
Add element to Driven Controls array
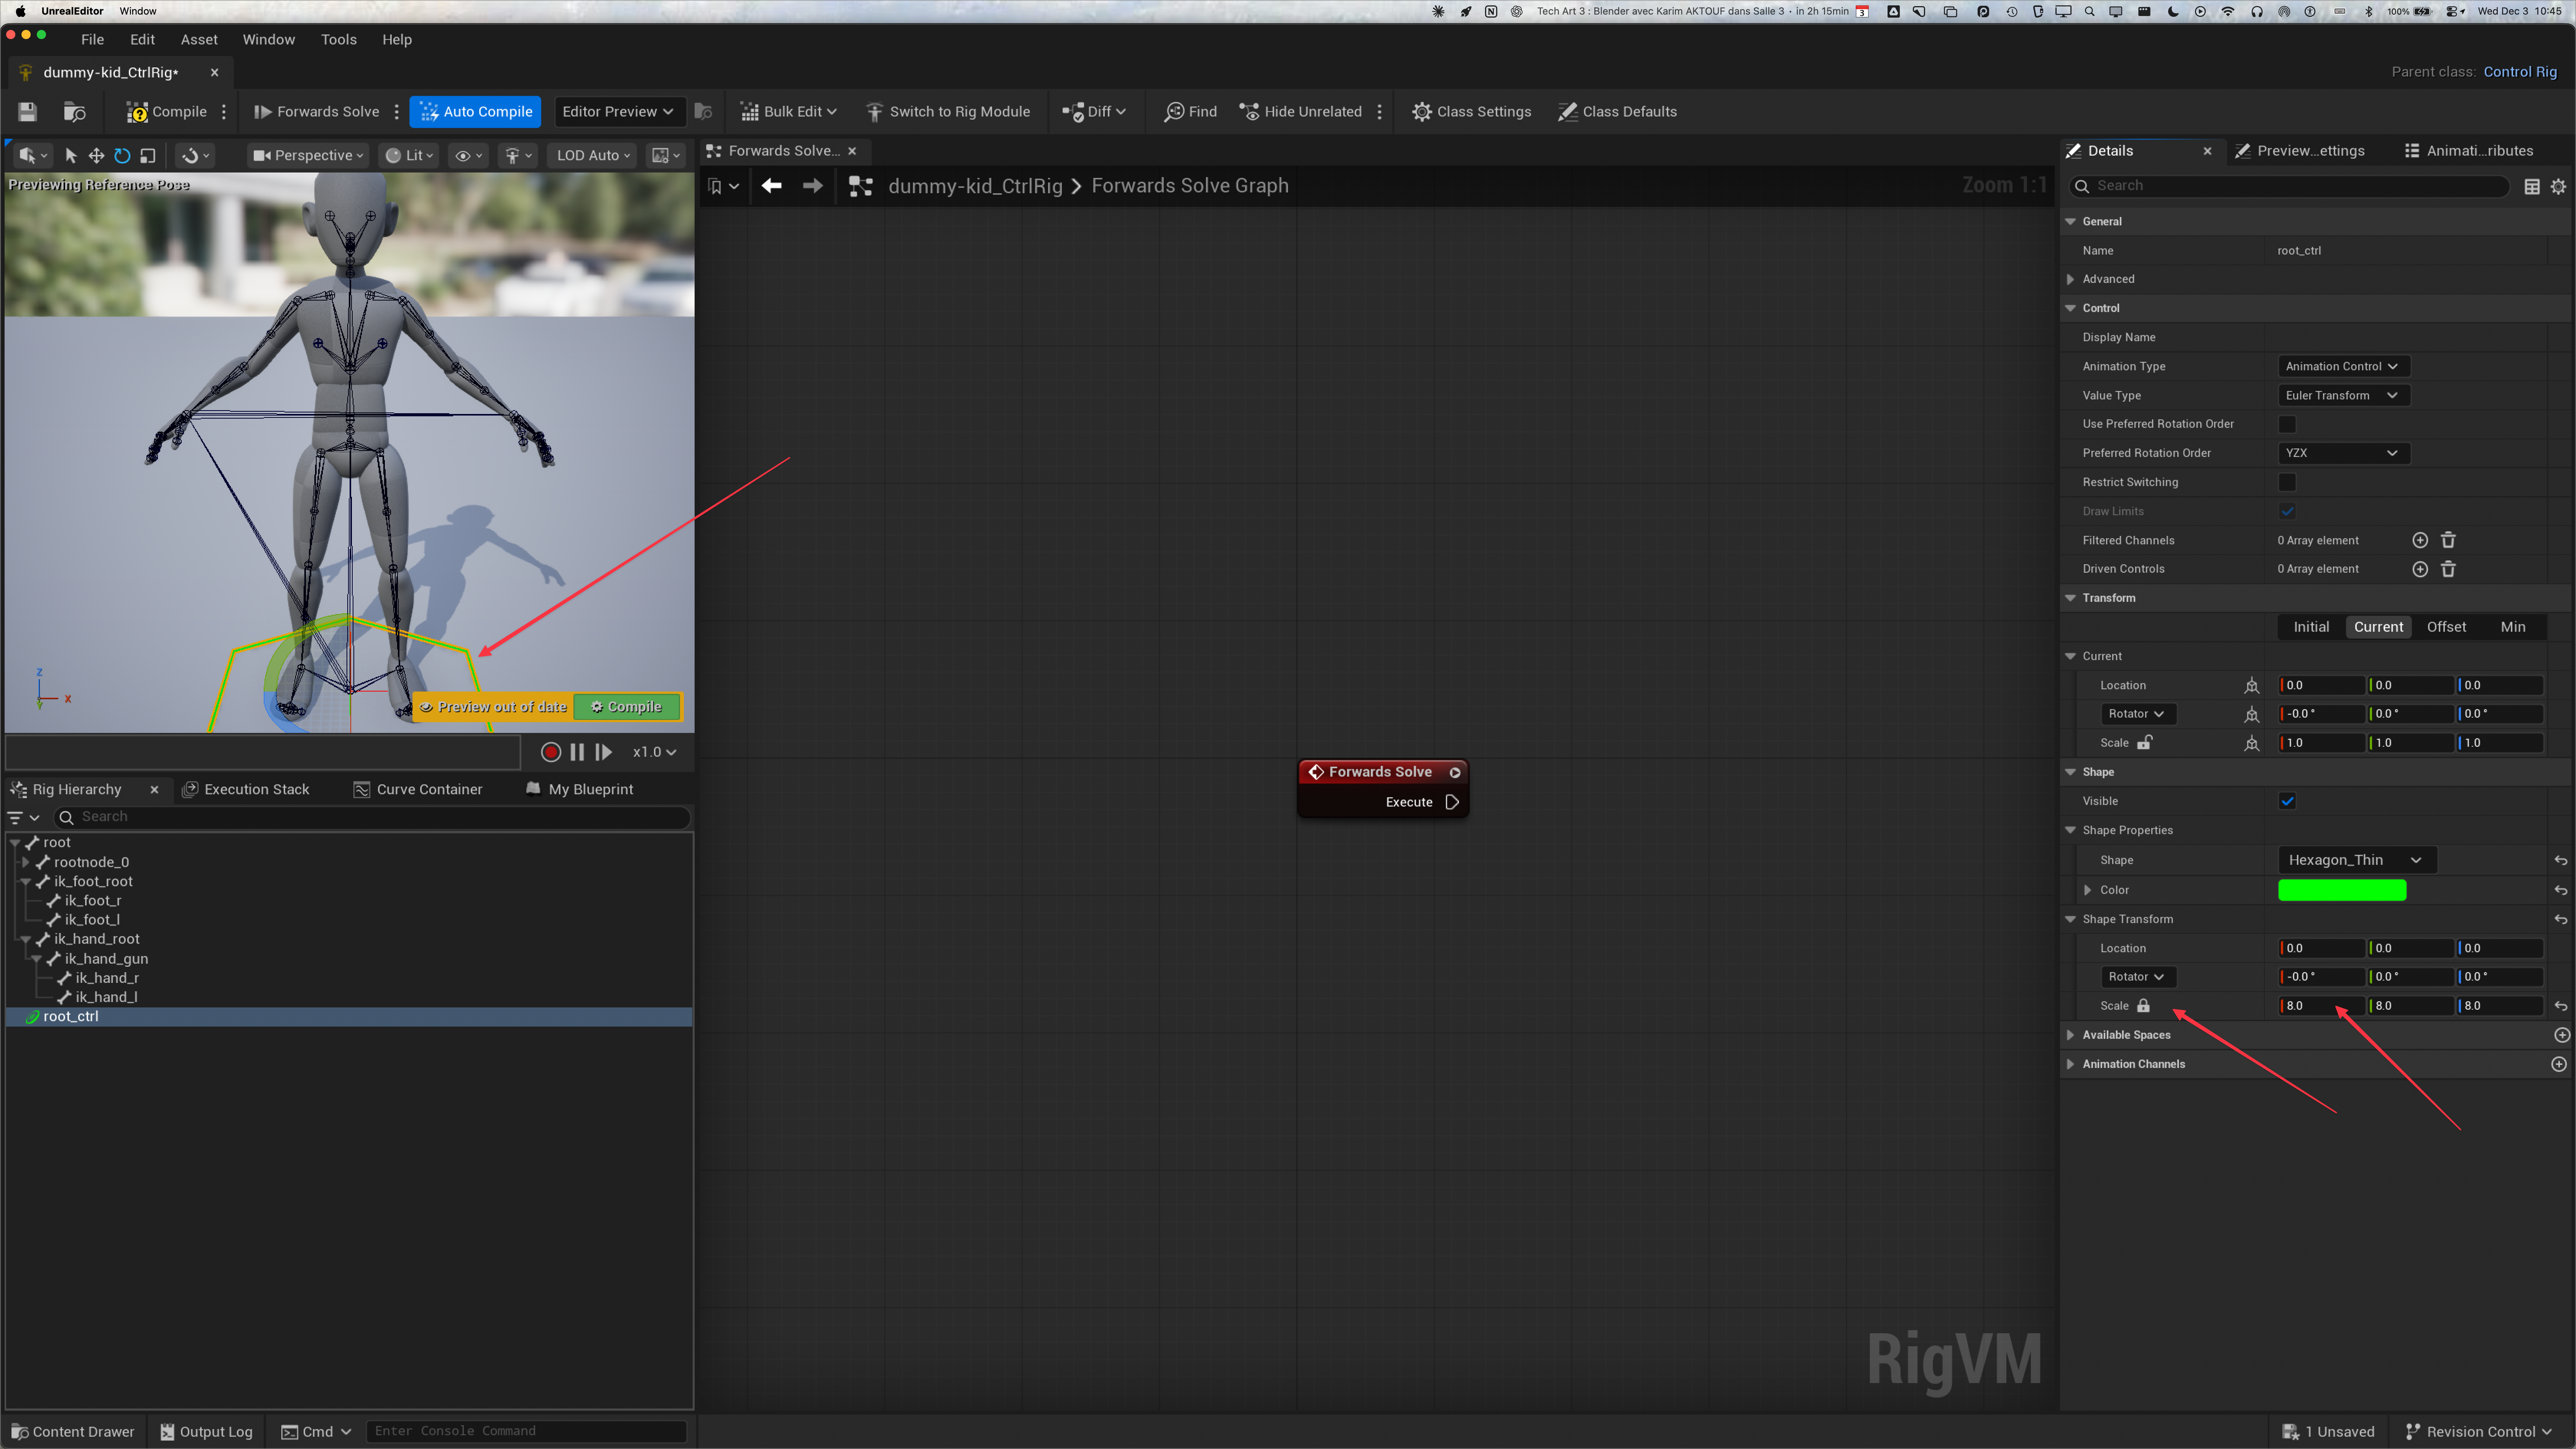point(2420,569)
